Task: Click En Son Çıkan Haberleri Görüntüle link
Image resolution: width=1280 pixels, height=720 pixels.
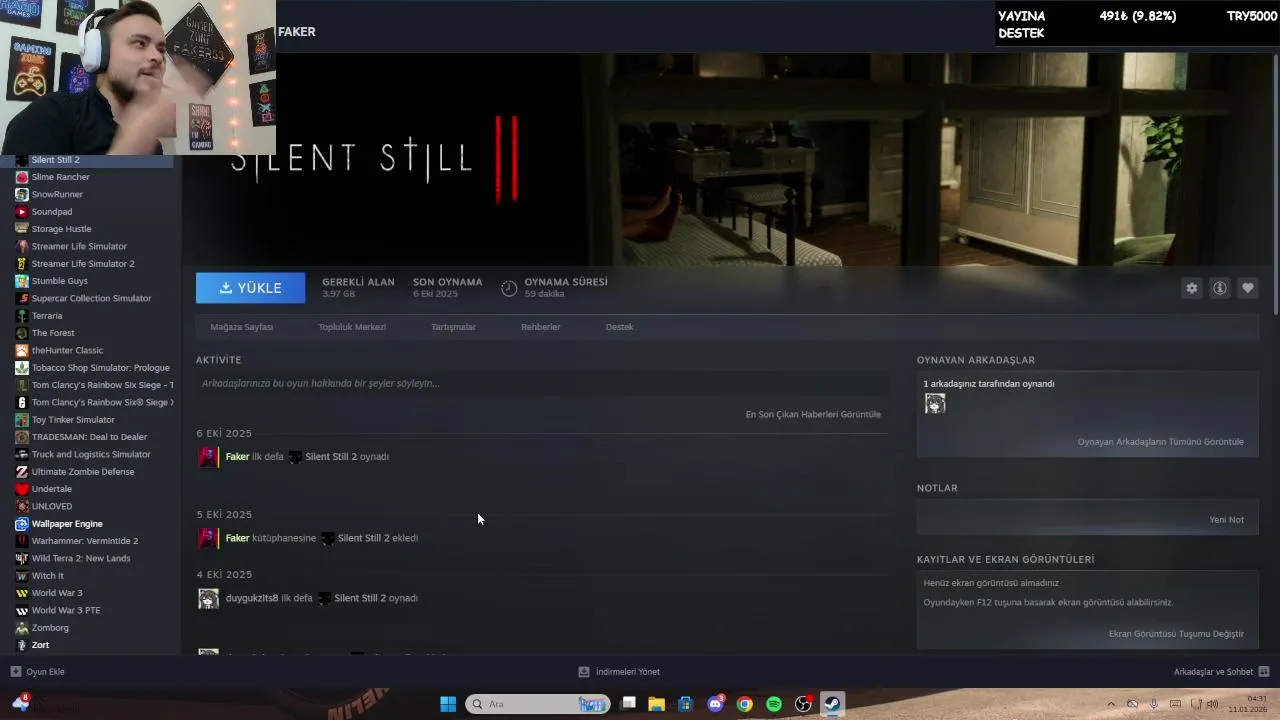Action: (813, 414)
